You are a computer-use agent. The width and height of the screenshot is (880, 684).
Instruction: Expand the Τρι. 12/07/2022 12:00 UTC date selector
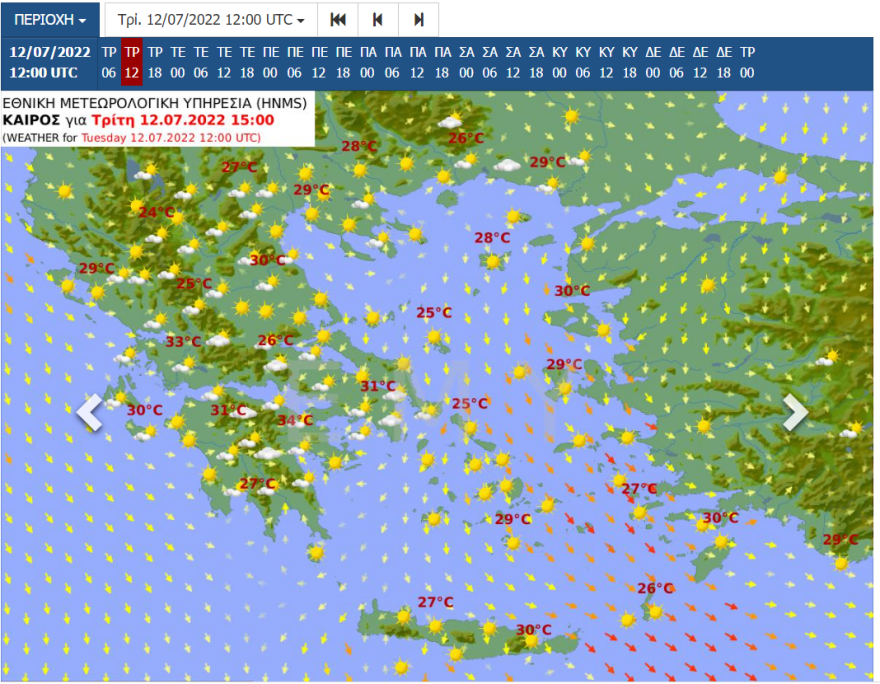coord(211,19)
